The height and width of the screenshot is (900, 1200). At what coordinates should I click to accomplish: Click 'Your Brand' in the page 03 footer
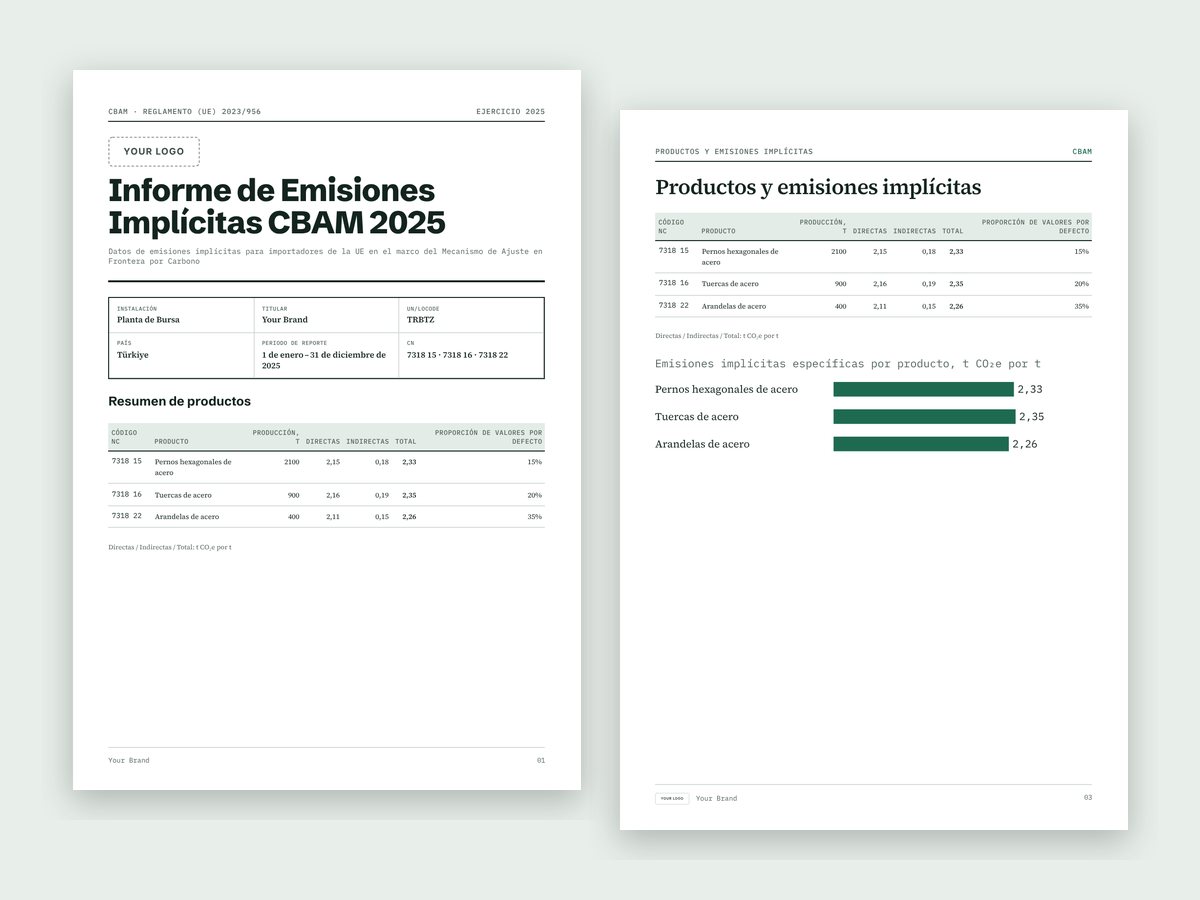(716, 799)
